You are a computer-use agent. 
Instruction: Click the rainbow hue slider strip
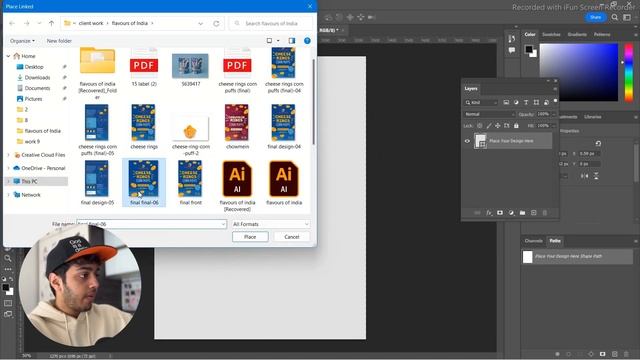tap(629, 72)
